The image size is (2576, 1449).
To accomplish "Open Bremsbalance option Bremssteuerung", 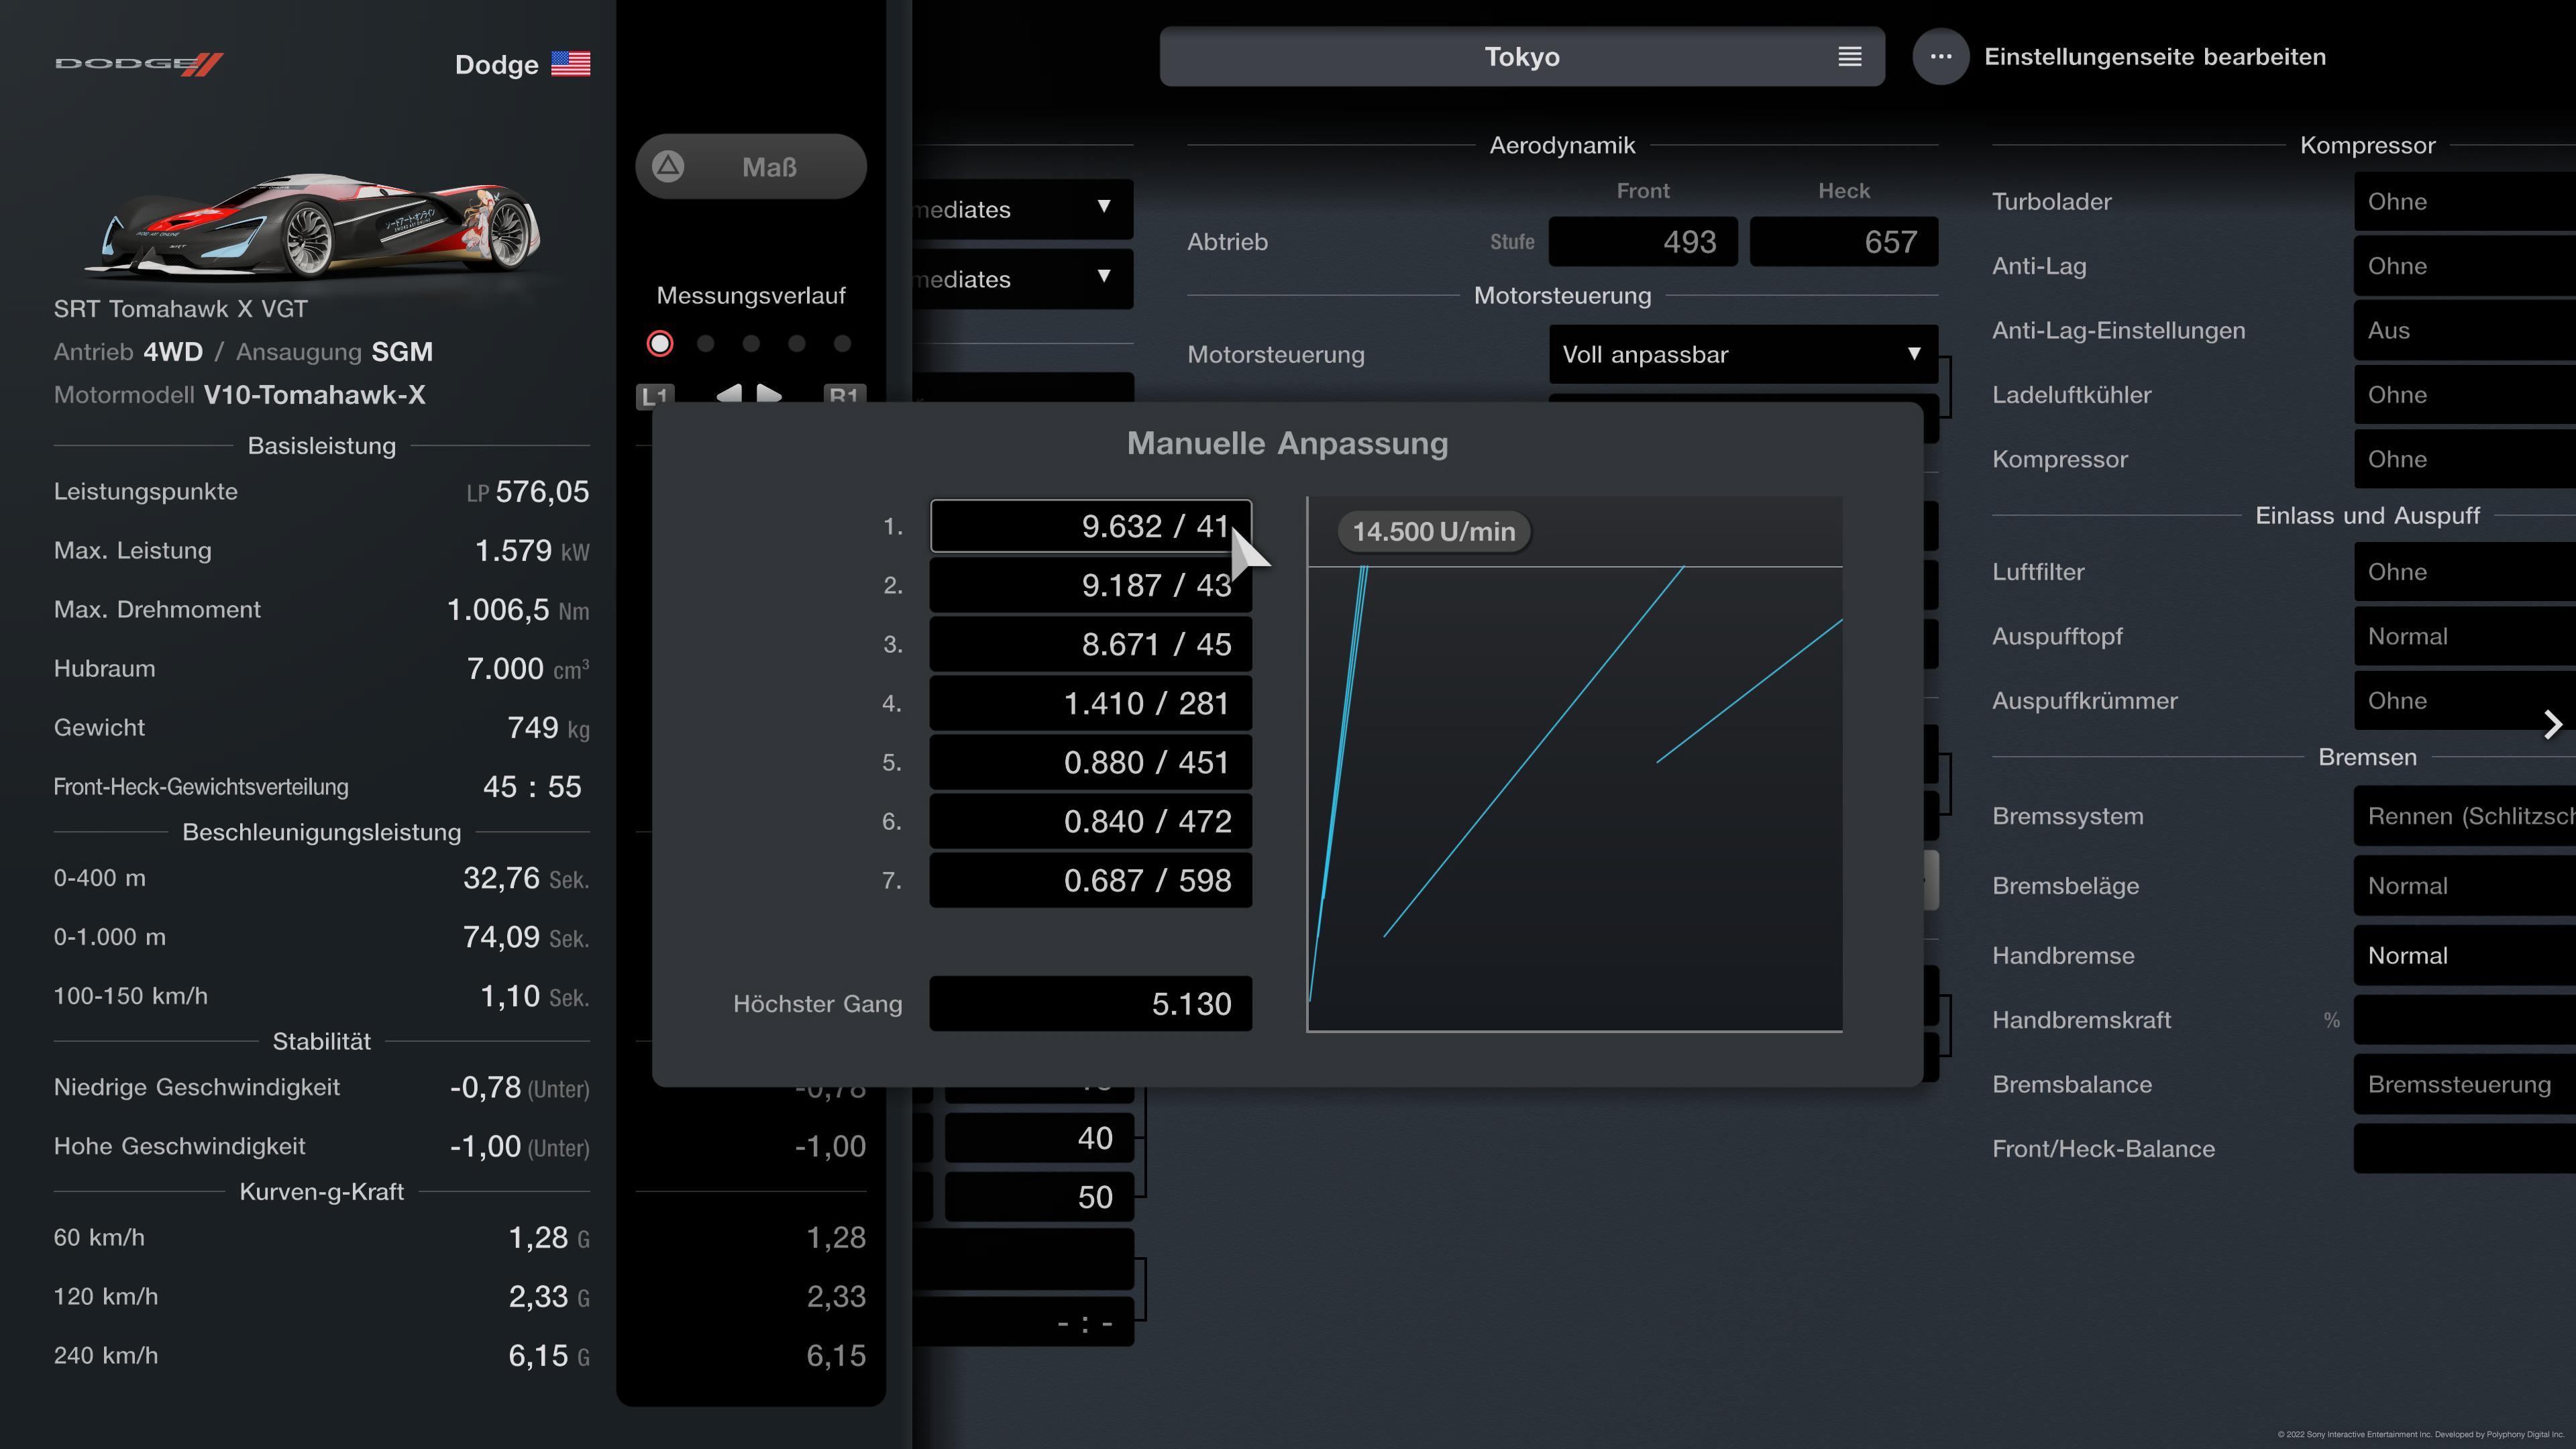I will click(2465, 1084).
